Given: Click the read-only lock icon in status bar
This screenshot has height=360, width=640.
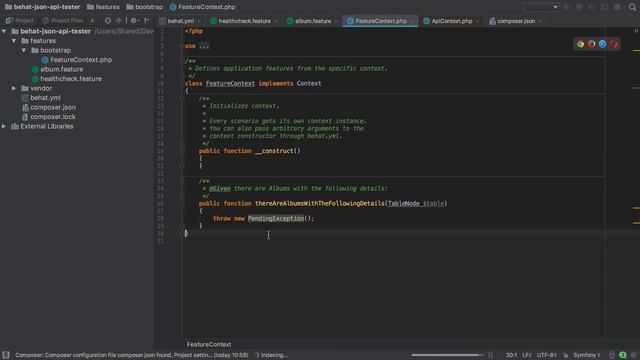Looking at the screenshot, I should pyautogui.click(x=565, y=355).
